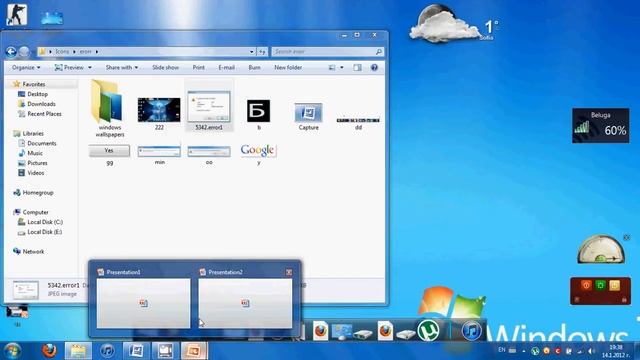Image resolution: width=640 pixels, height=360 pixels.
Task: Open Pictures library
Action: coord(37,163)
